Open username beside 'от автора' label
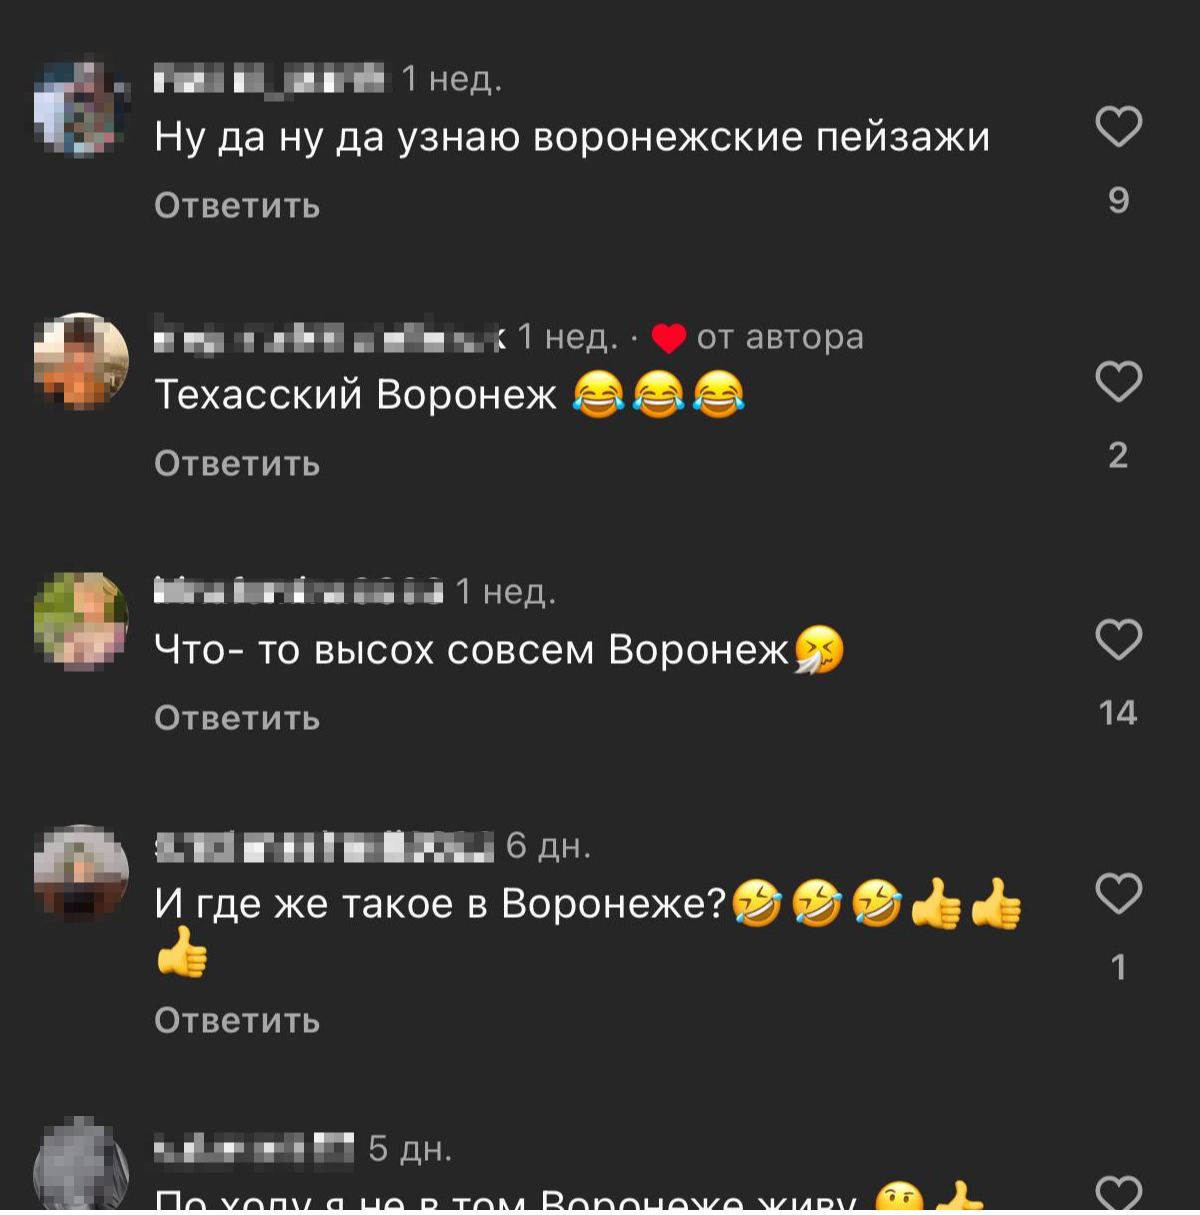The height and width of the screenshot is (1215, 1200). pos(330,337)
